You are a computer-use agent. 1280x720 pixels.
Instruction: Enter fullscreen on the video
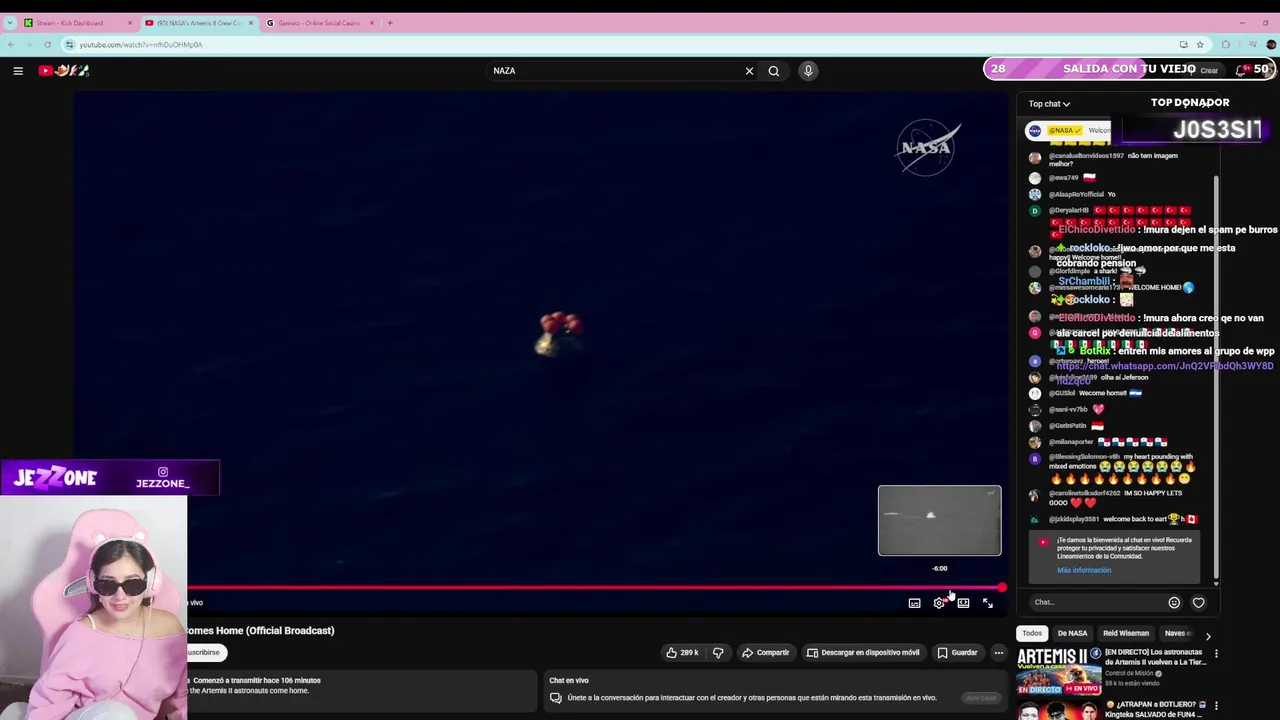click(988, 603)
